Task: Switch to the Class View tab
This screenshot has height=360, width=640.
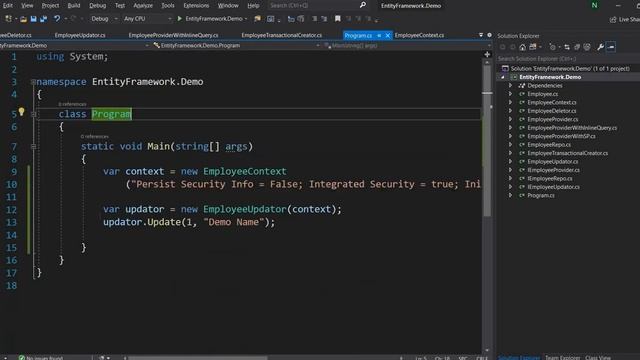Action: [598, 358]
